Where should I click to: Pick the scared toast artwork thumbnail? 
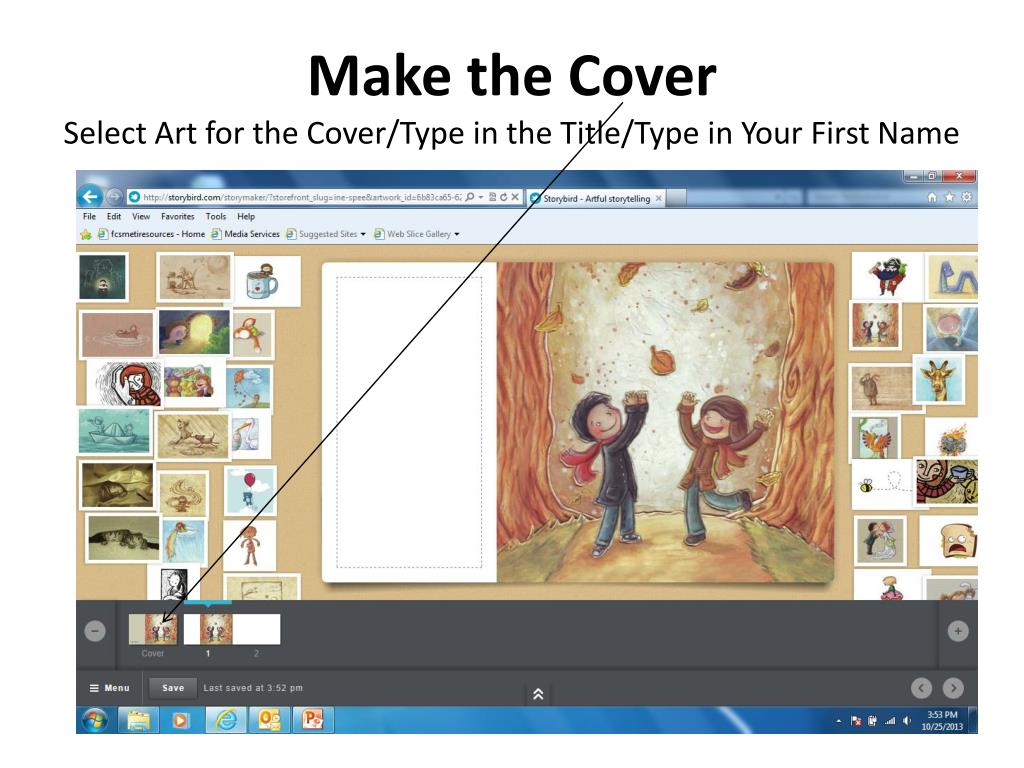coord(951,541)
